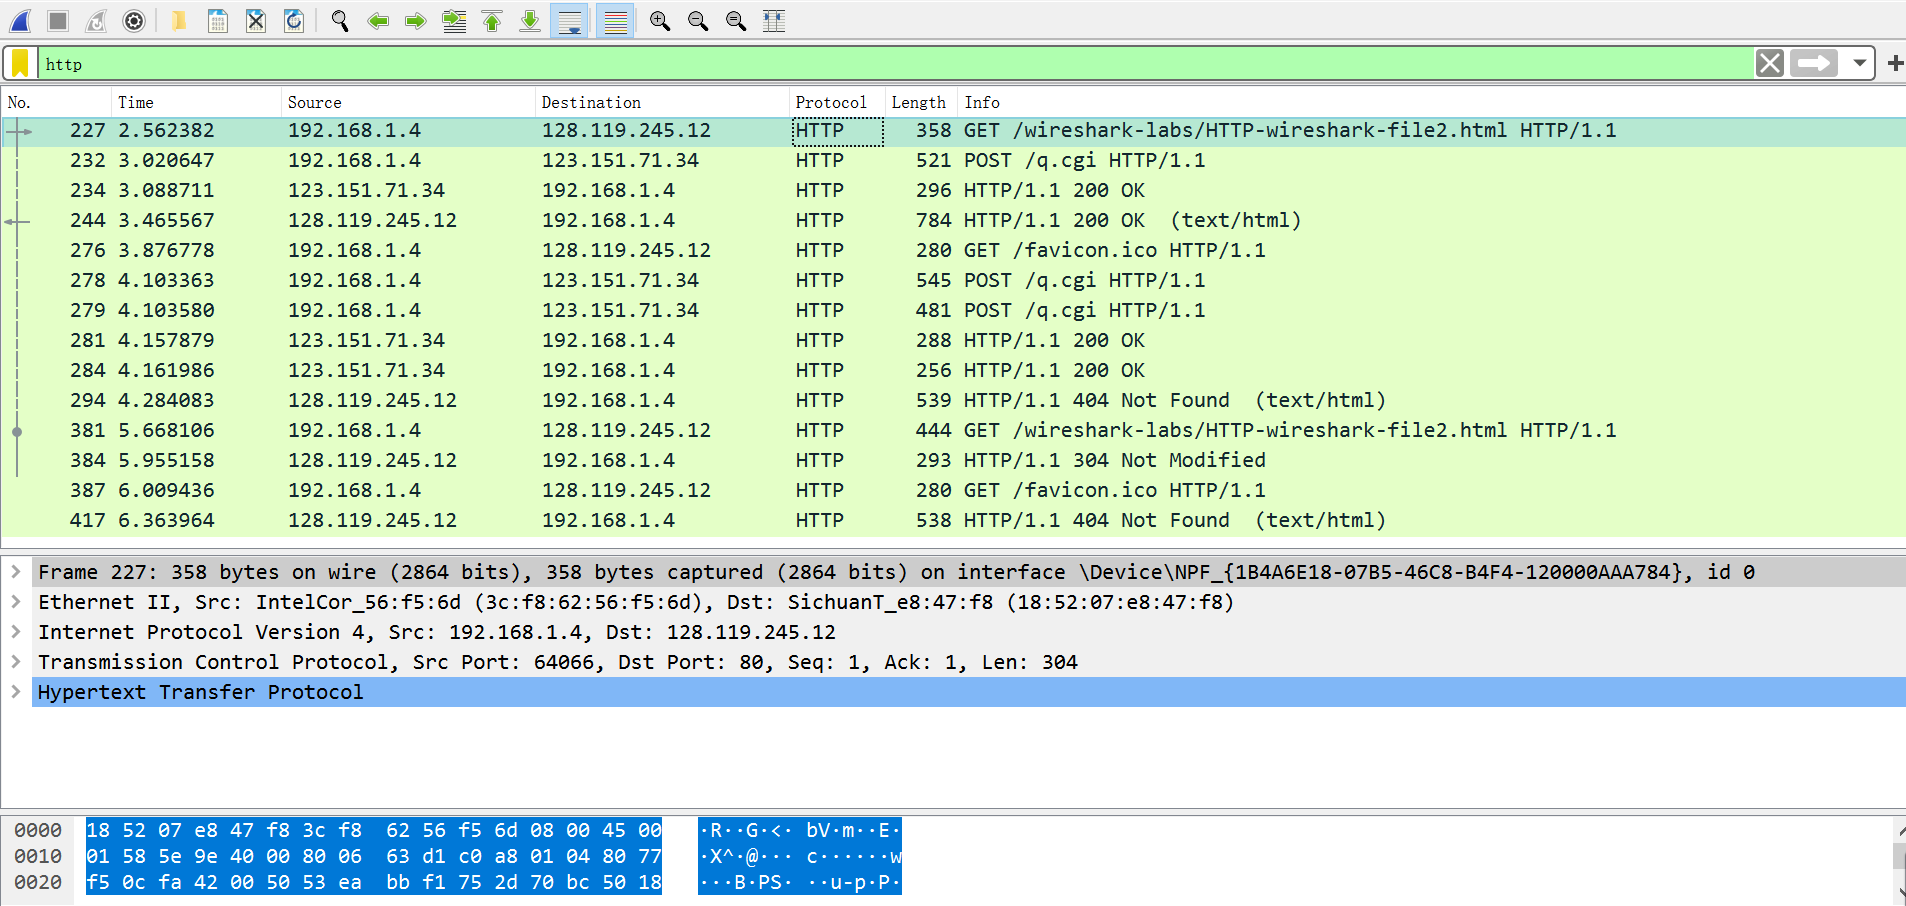Close the current capture file
This screenshot has height=906, width=1906.
[255, 20]
